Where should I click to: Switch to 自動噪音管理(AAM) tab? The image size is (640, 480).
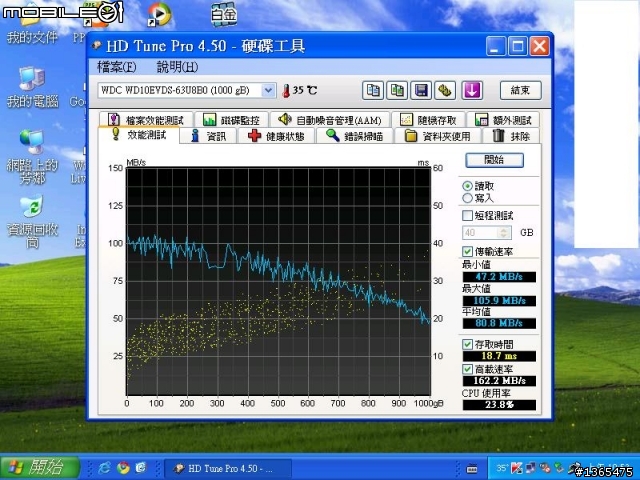330,120
